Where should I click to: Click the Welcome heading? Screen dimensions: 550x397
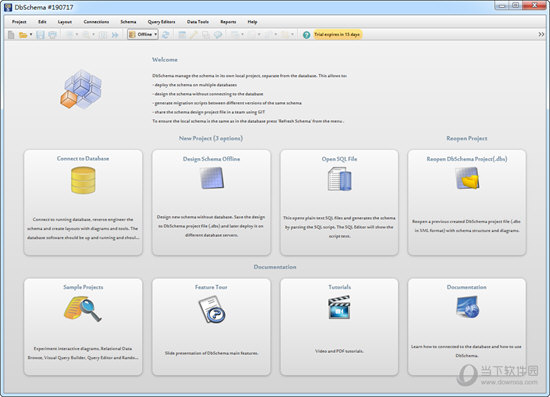coord(165,60)
